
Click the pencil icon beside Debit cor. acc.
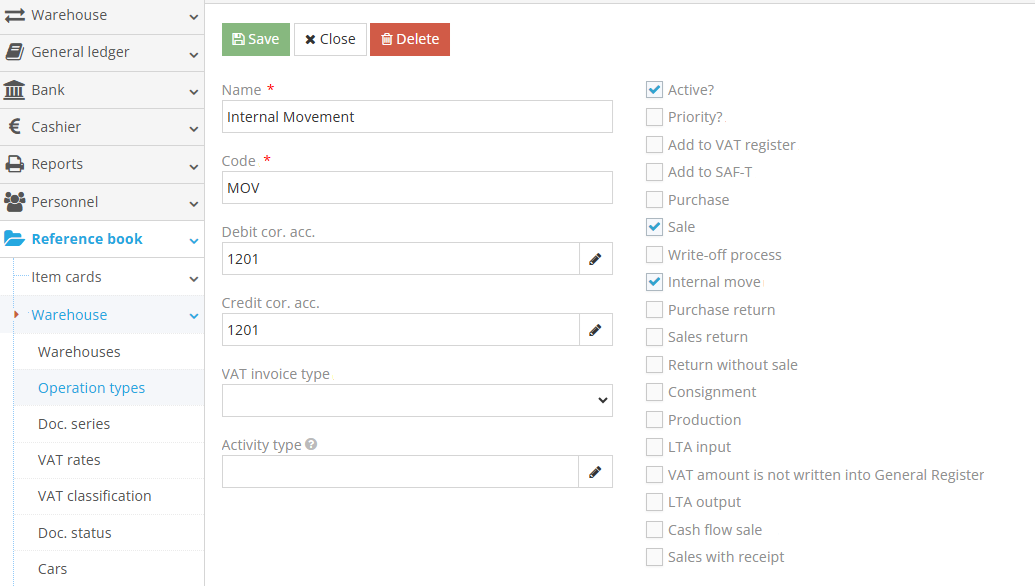pyautogui.click(x=595, y=259)
